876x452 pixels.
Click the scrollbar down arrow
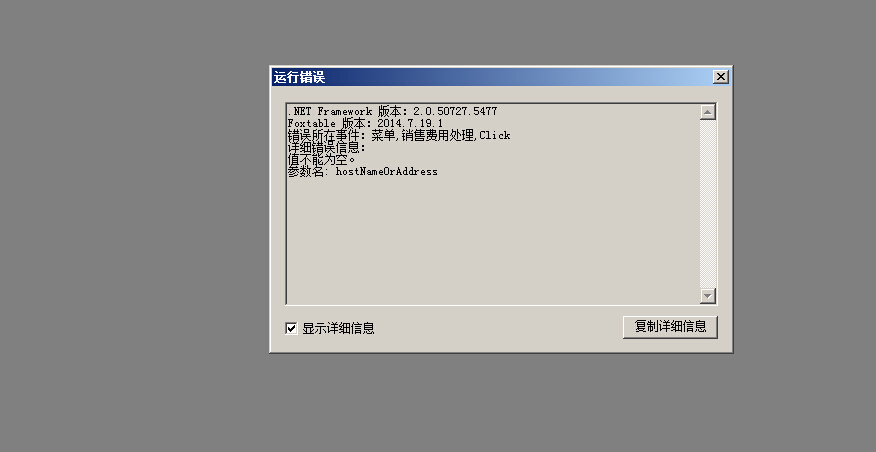tap(708, 296)
